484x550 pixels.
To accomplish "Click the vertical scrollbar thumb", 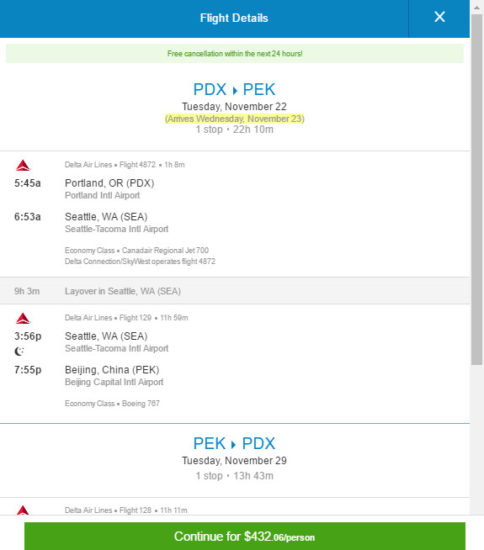I will [477, 189].
